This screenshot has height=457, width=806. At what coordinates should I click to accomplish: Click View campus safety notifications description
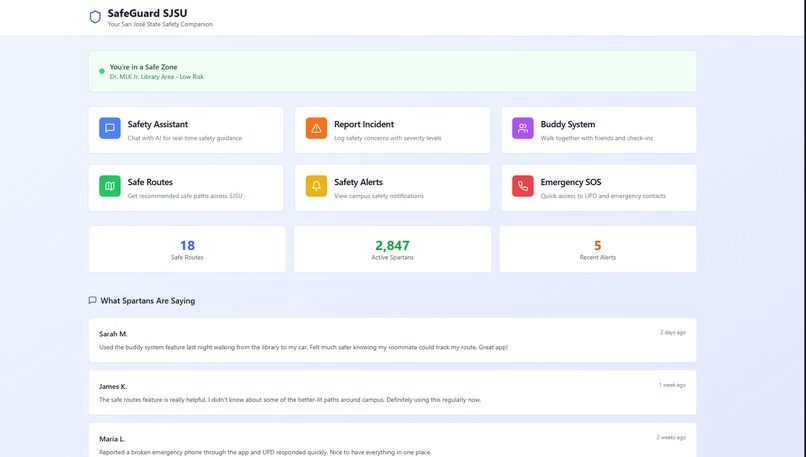click(x=379, y=196)
